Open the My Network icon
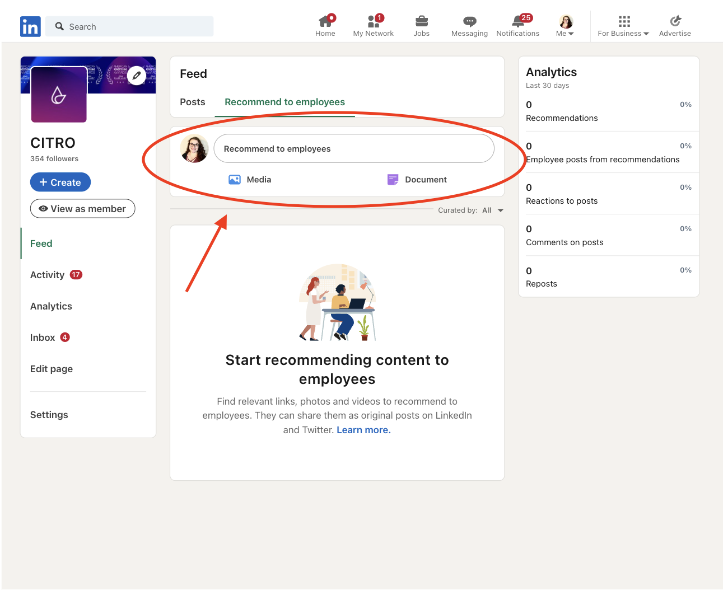The image size is (726, 602). coord(374,21)
